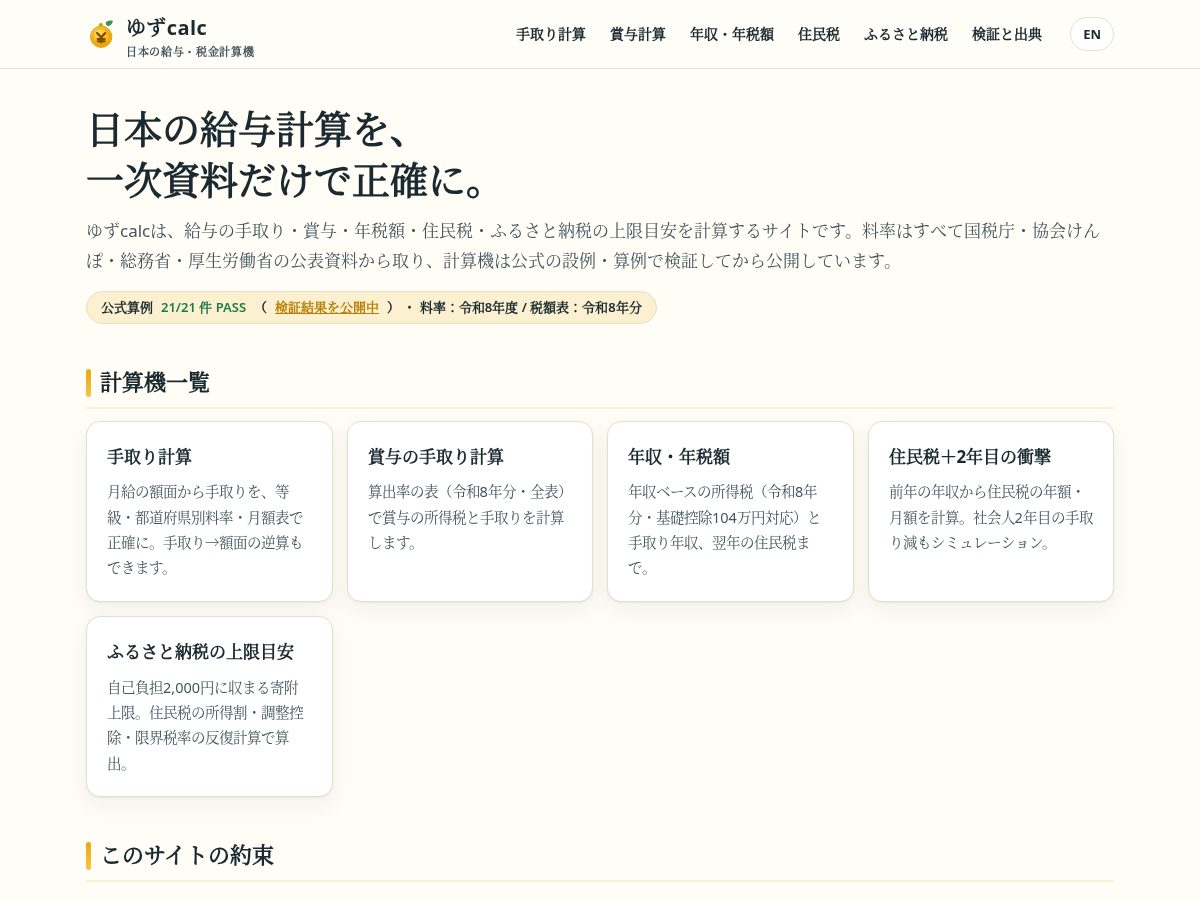Click description text starting 前年の年収から住民税
Viewport: 1200px width, 900px height.
(x=991, y=517)
